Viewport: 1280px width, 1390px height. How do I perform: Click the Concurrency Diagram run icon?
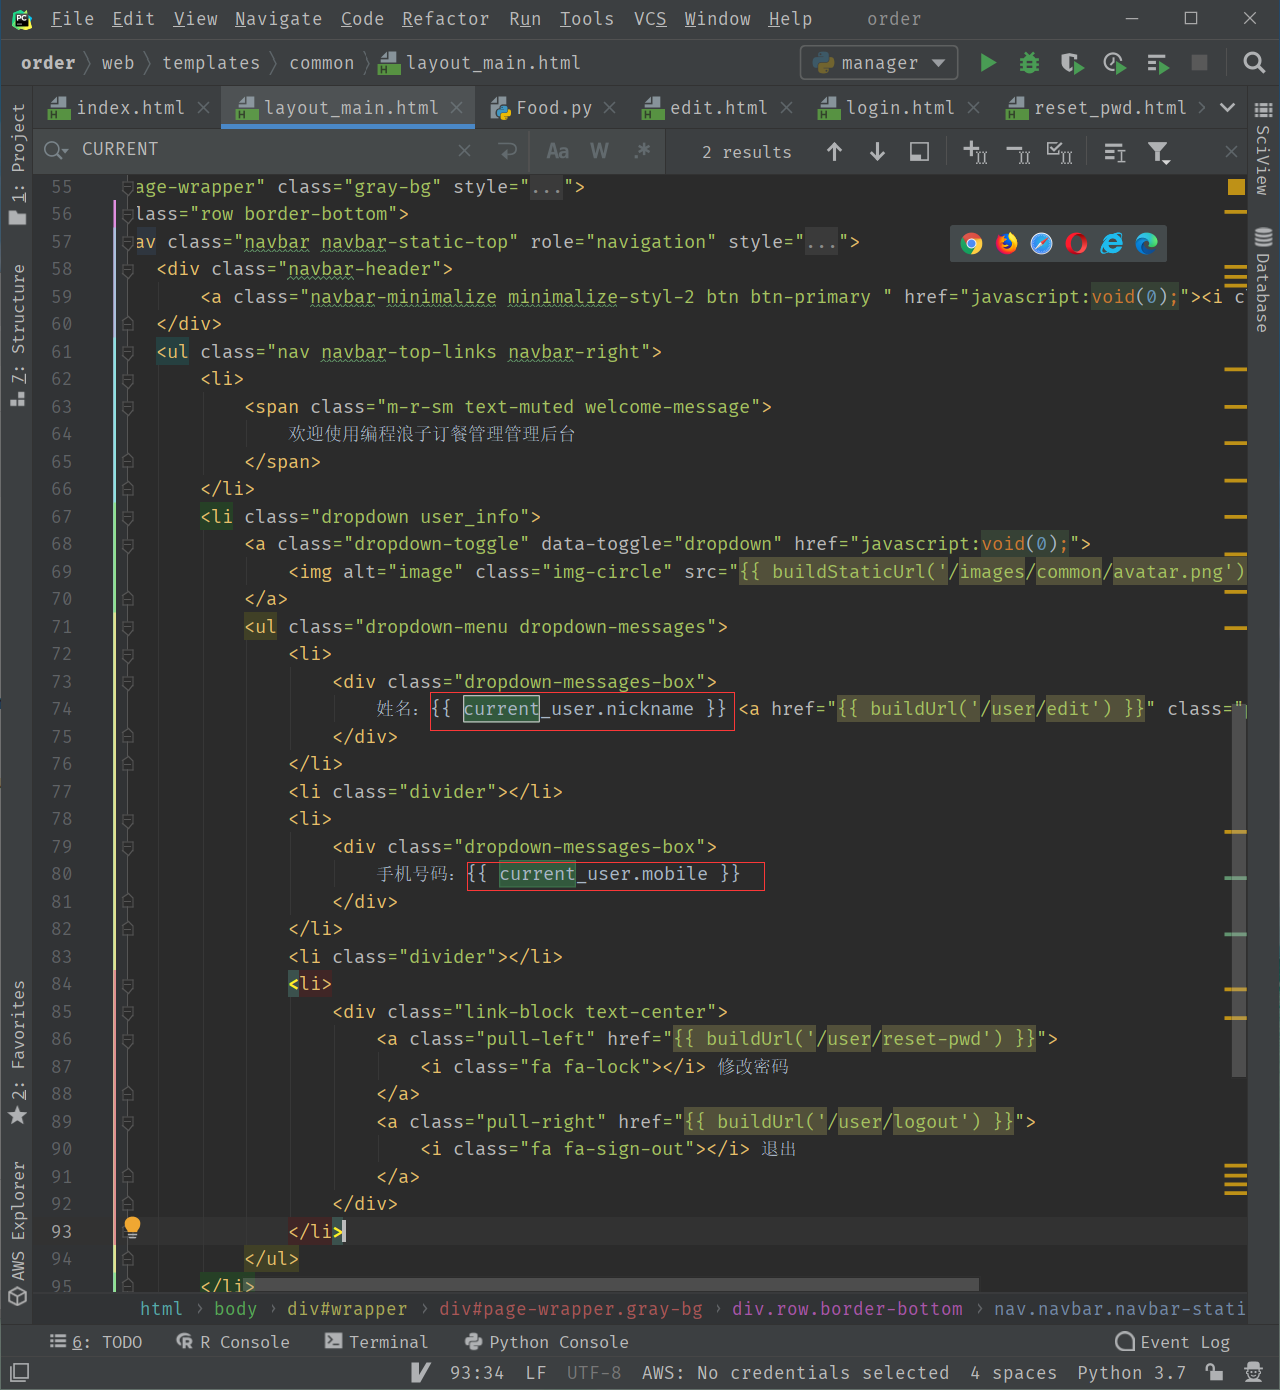pyautogui.click(x=1158, y=64)
